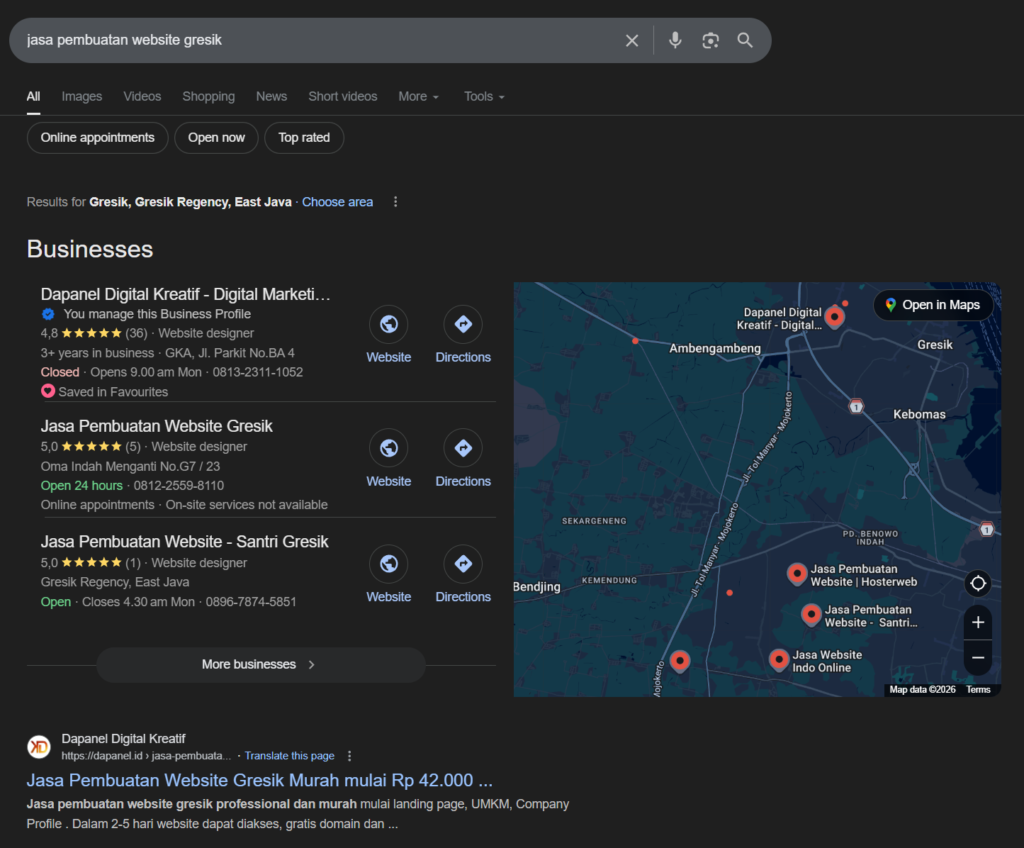Click the unlabeled pin near Mojokerto road

pyautogui.click(x=680, y=661)
